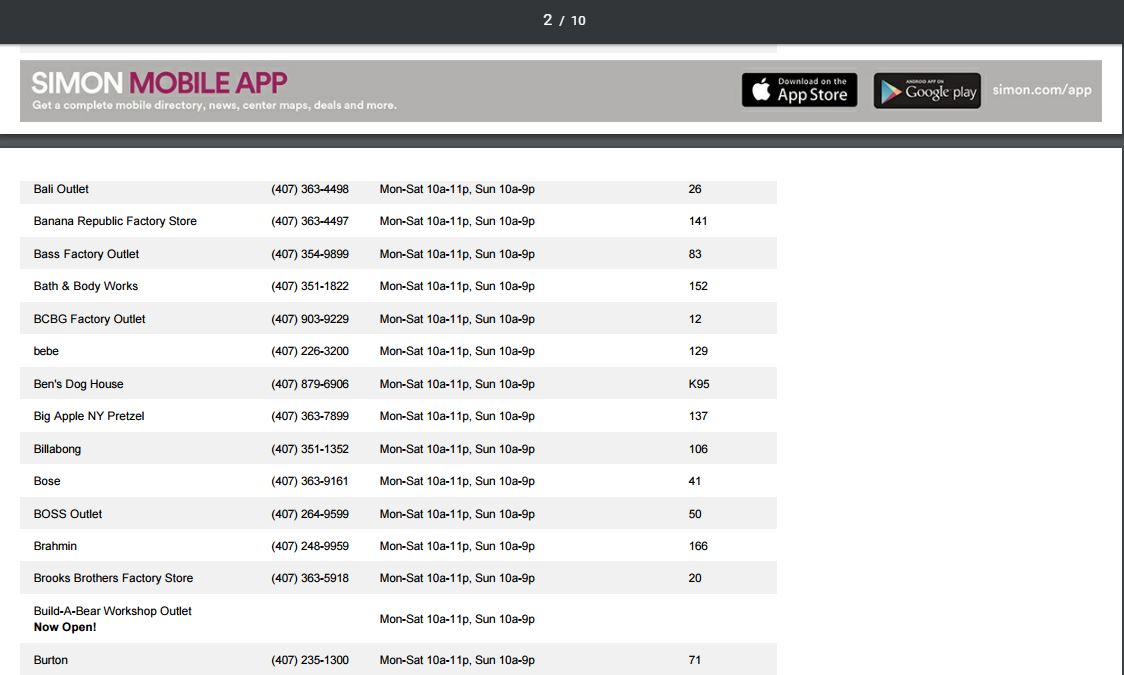Viewport: 1124px width, 675px height.
Task: Select the Bass Factory Outlet row name
Action: 86,254
